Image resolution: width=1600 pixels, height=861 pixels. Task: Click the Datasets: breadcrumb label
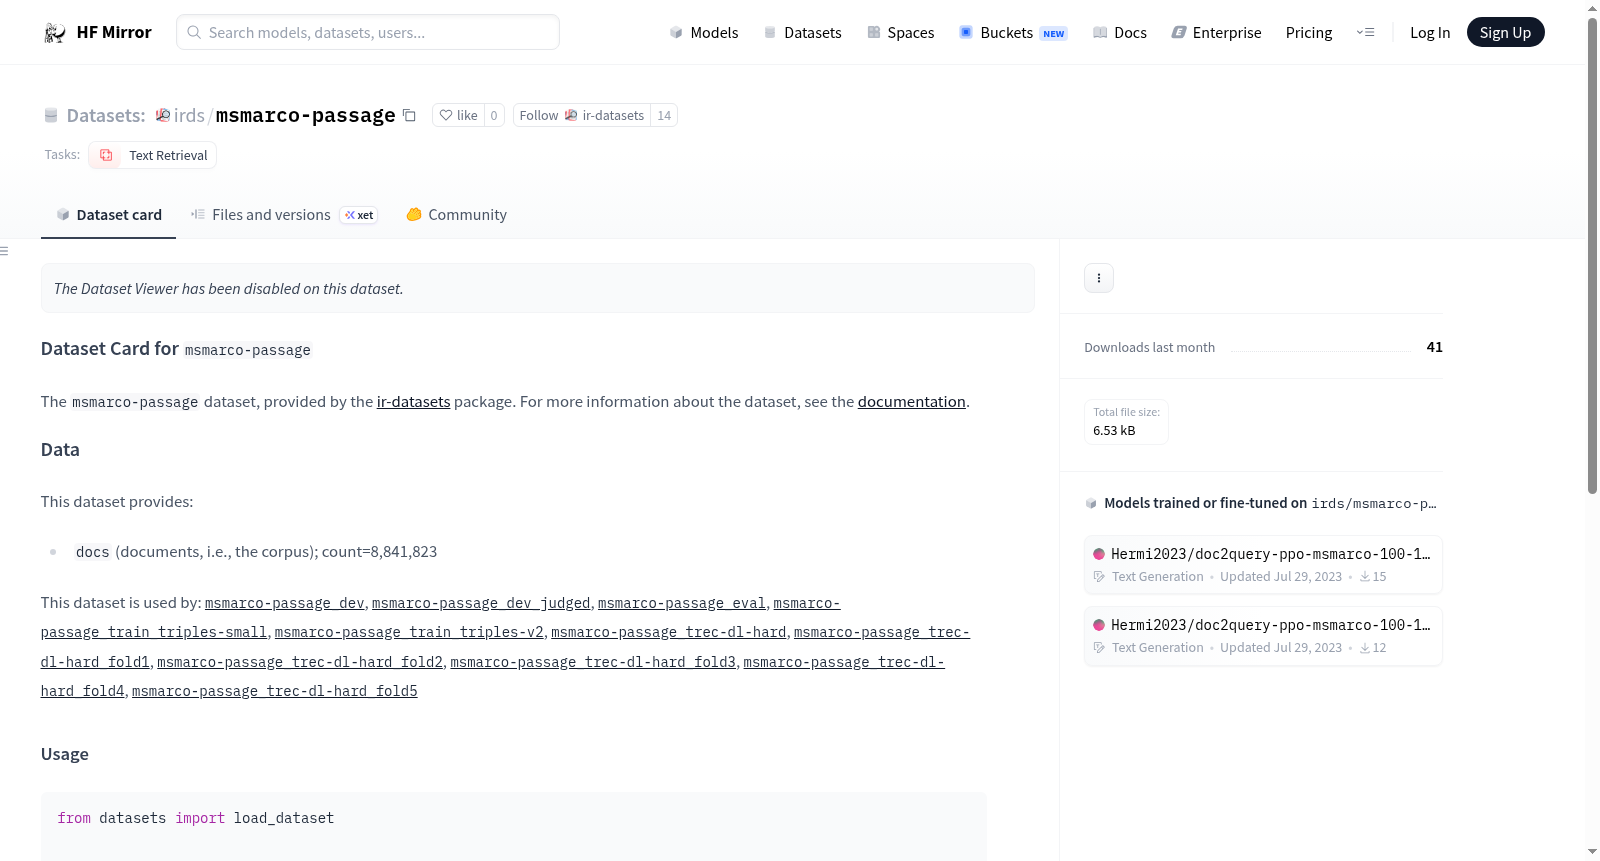pos(106,115)
